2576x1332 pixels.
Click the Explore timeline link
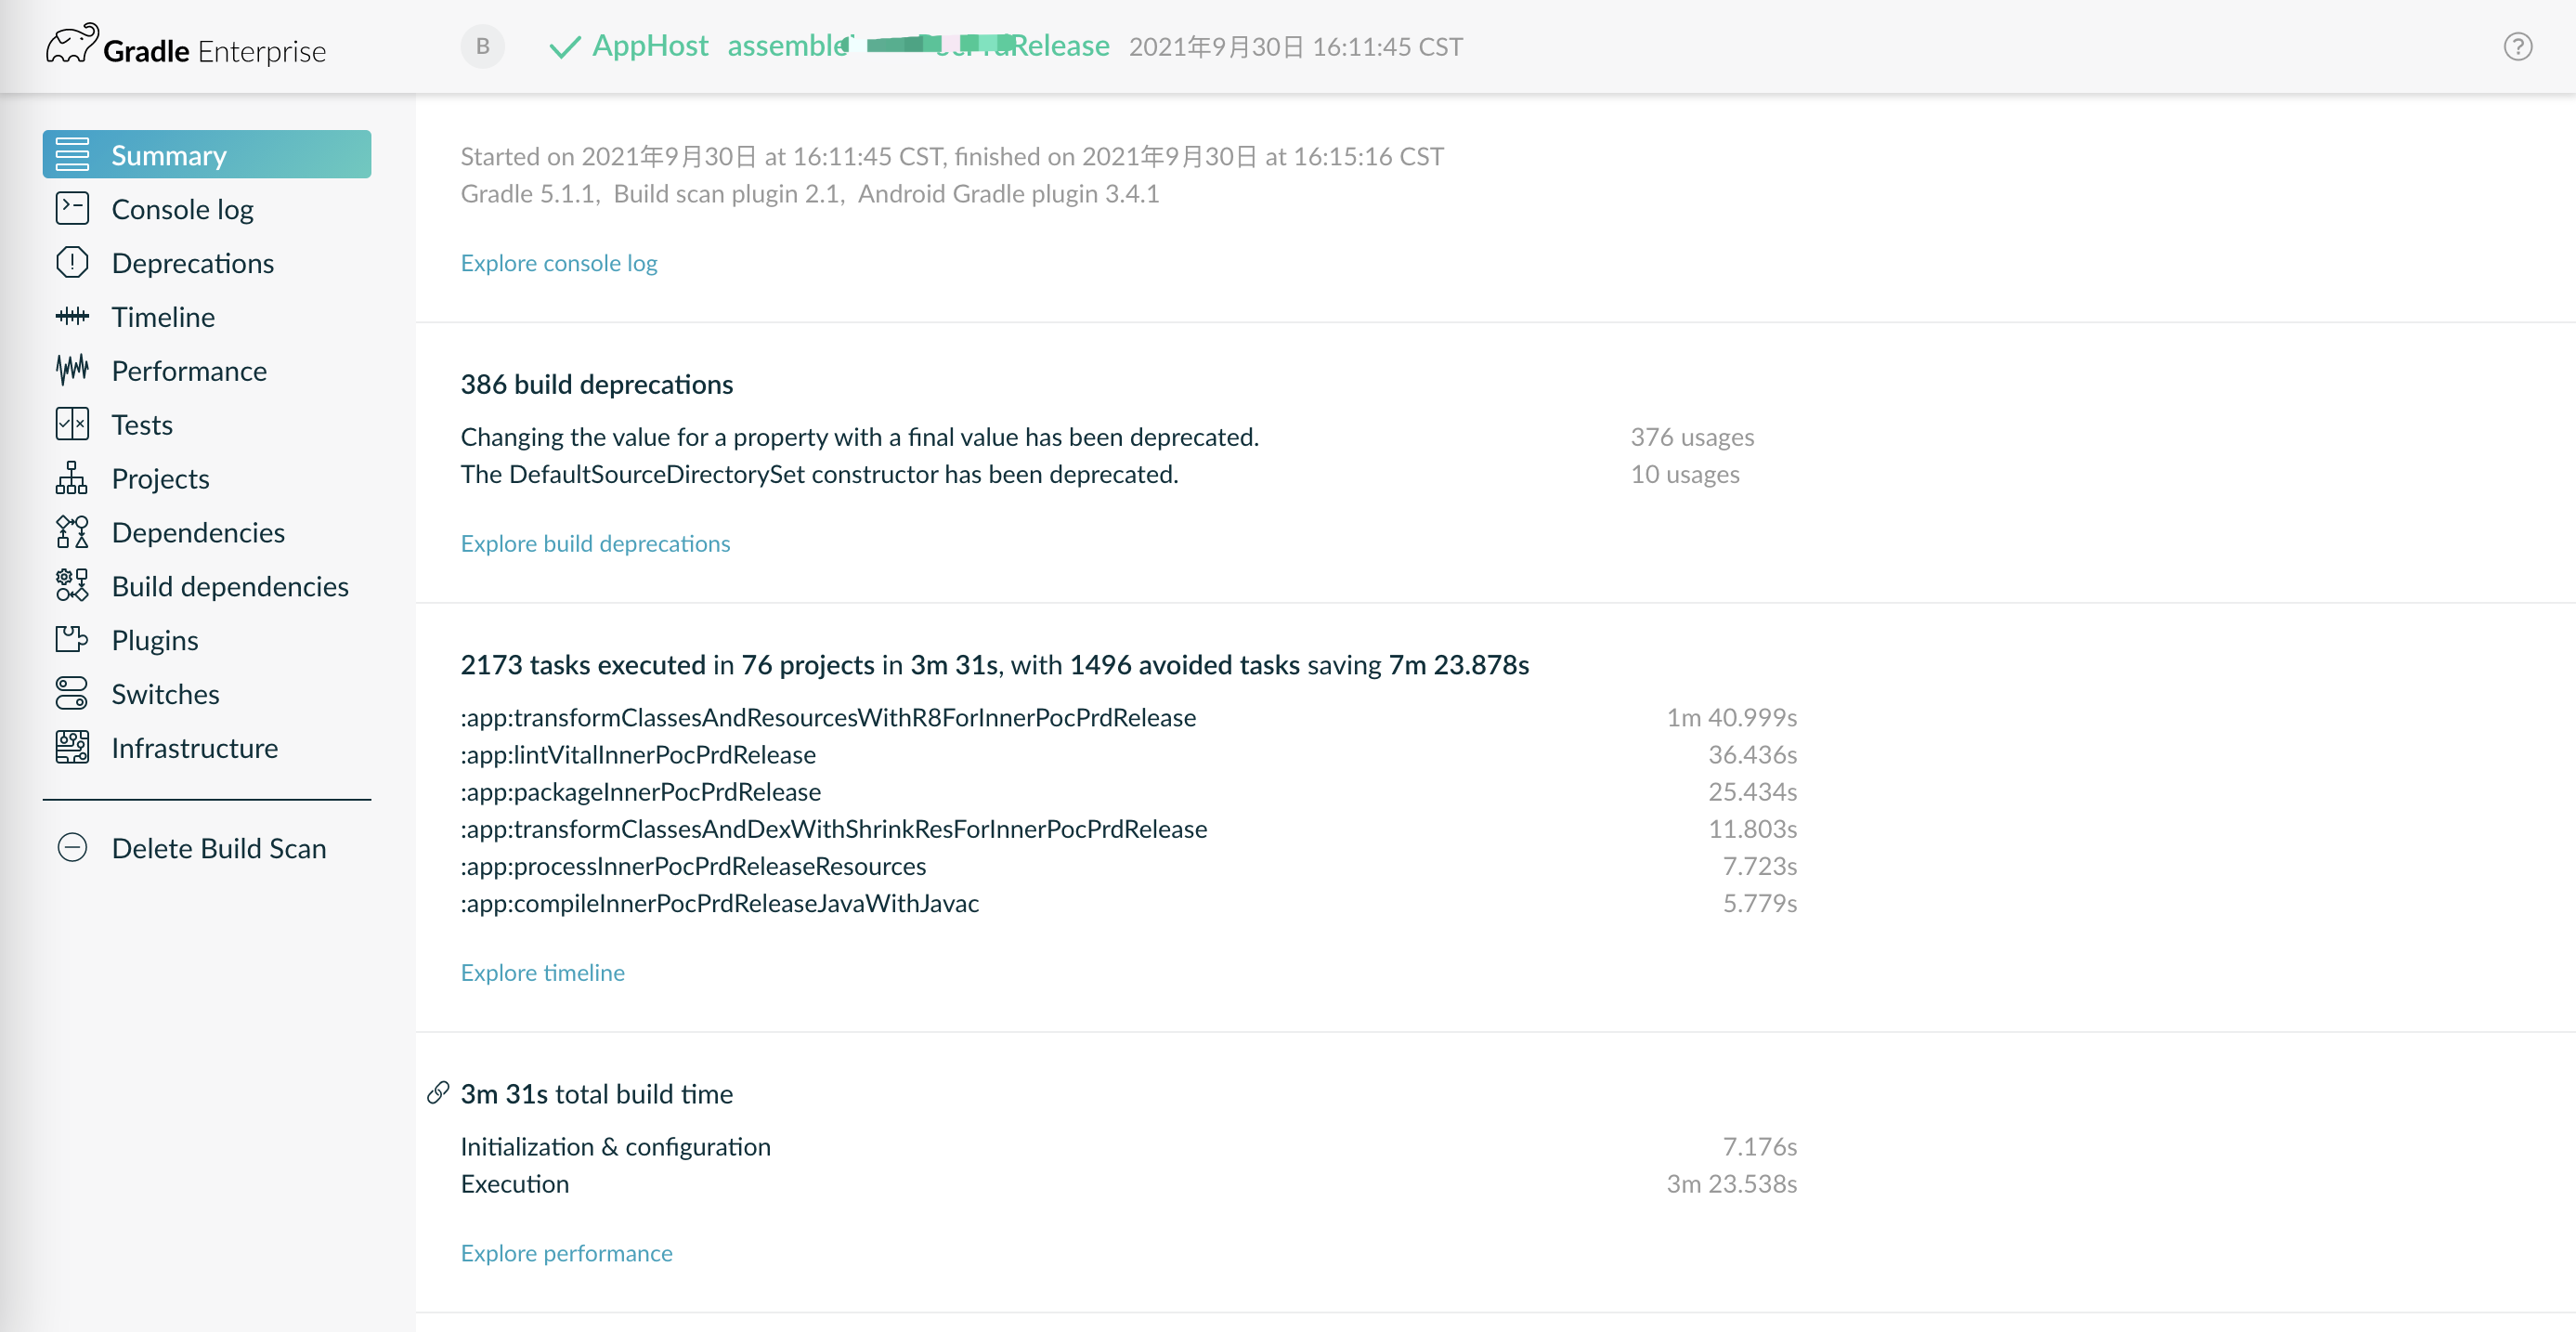pos(542,973)
